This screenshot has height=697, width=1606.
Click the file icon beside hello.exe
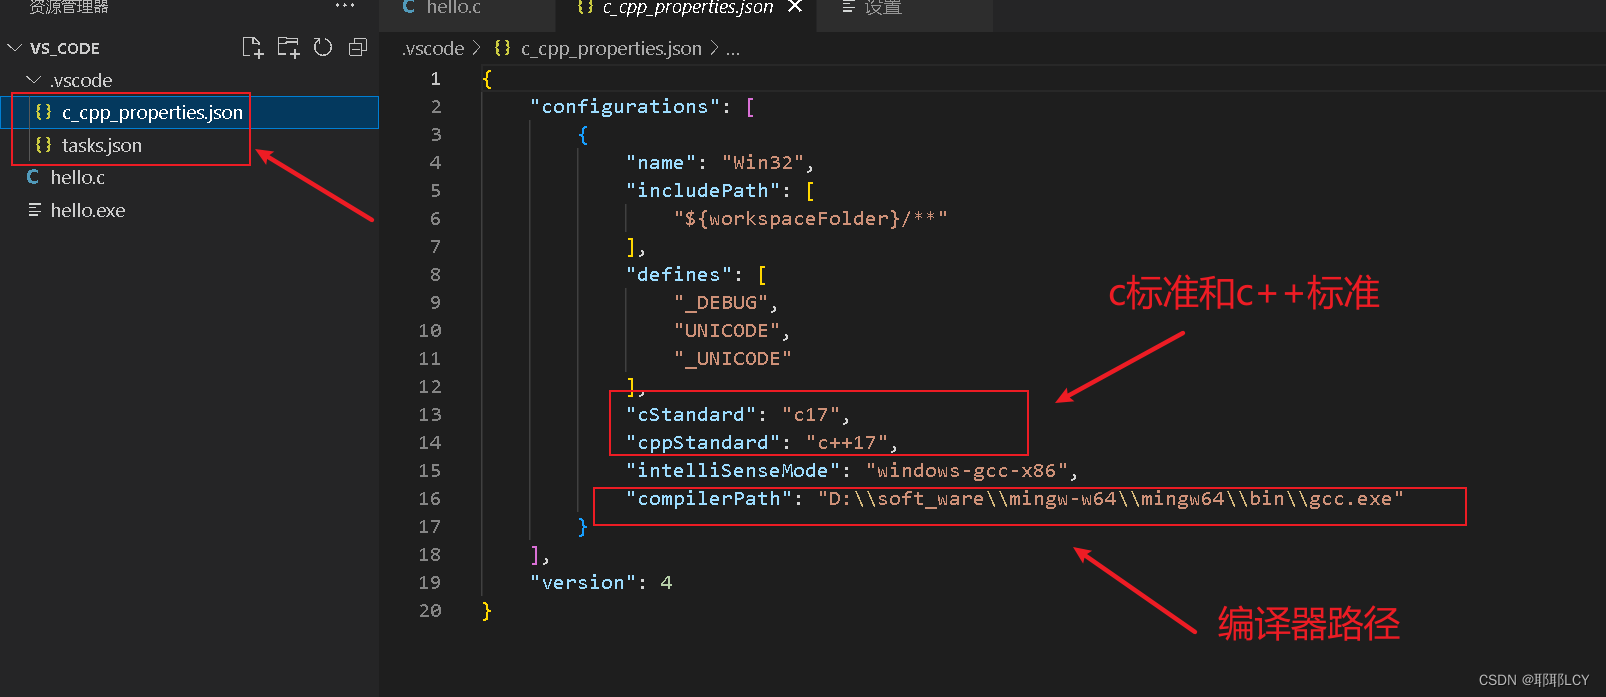tap(34, 210)
